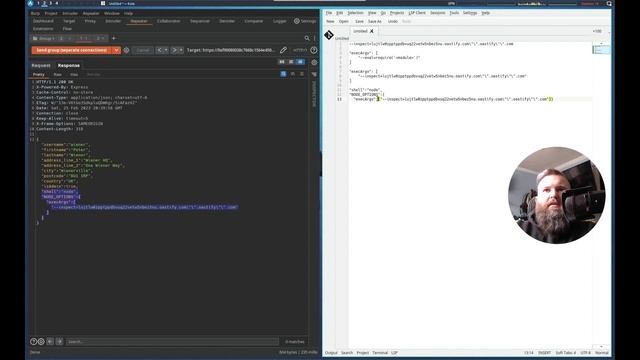Open Git panel icon in Kate sidebar

pos(329,35)
